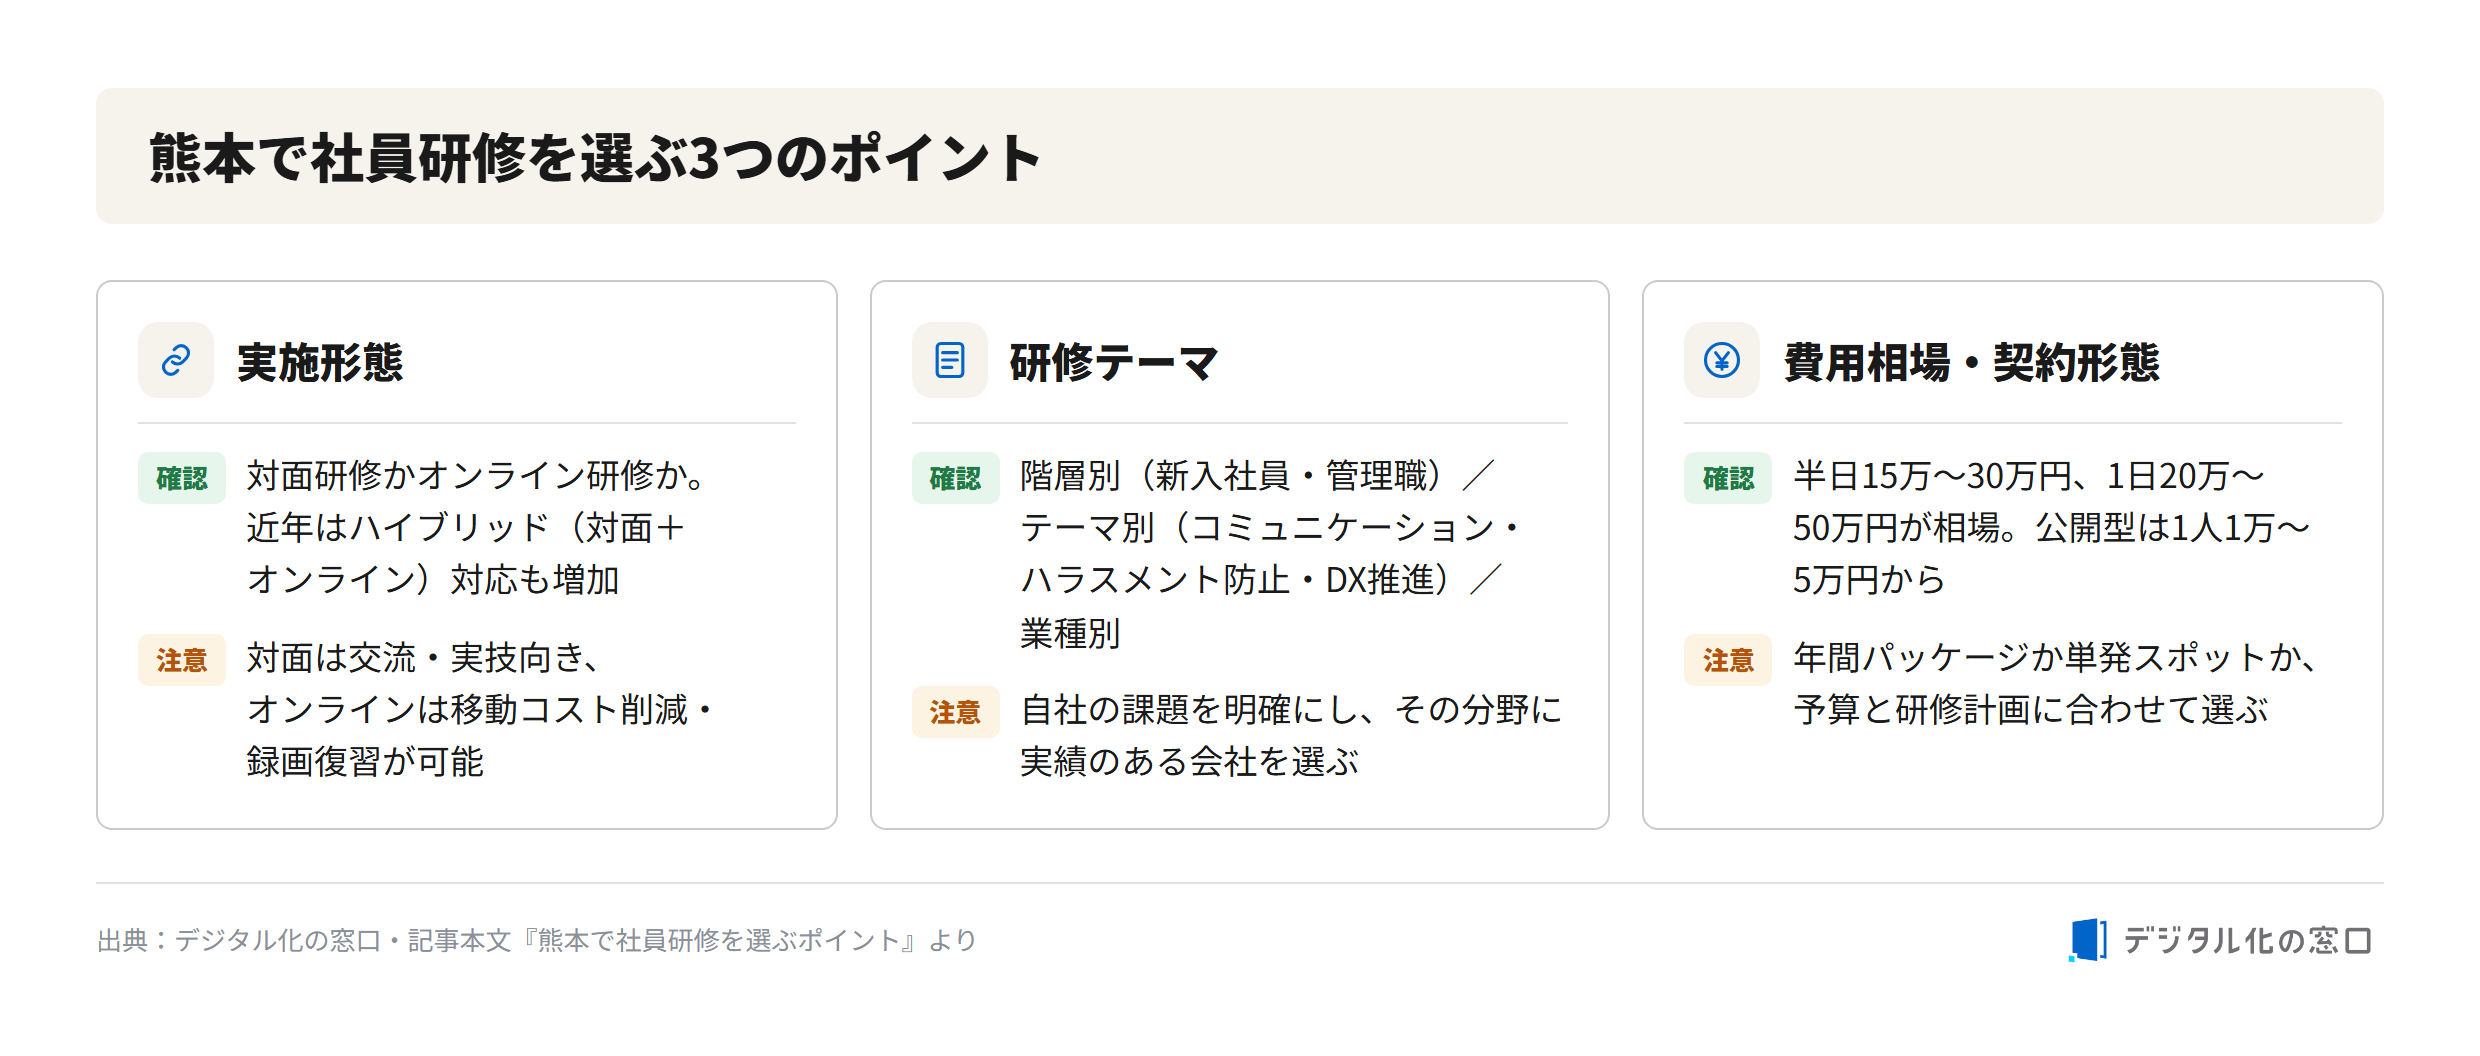Click the green 確認 badge under 研修テーマ
The height and width of the screenshot is (1056, 2480).
coord(955,478)
